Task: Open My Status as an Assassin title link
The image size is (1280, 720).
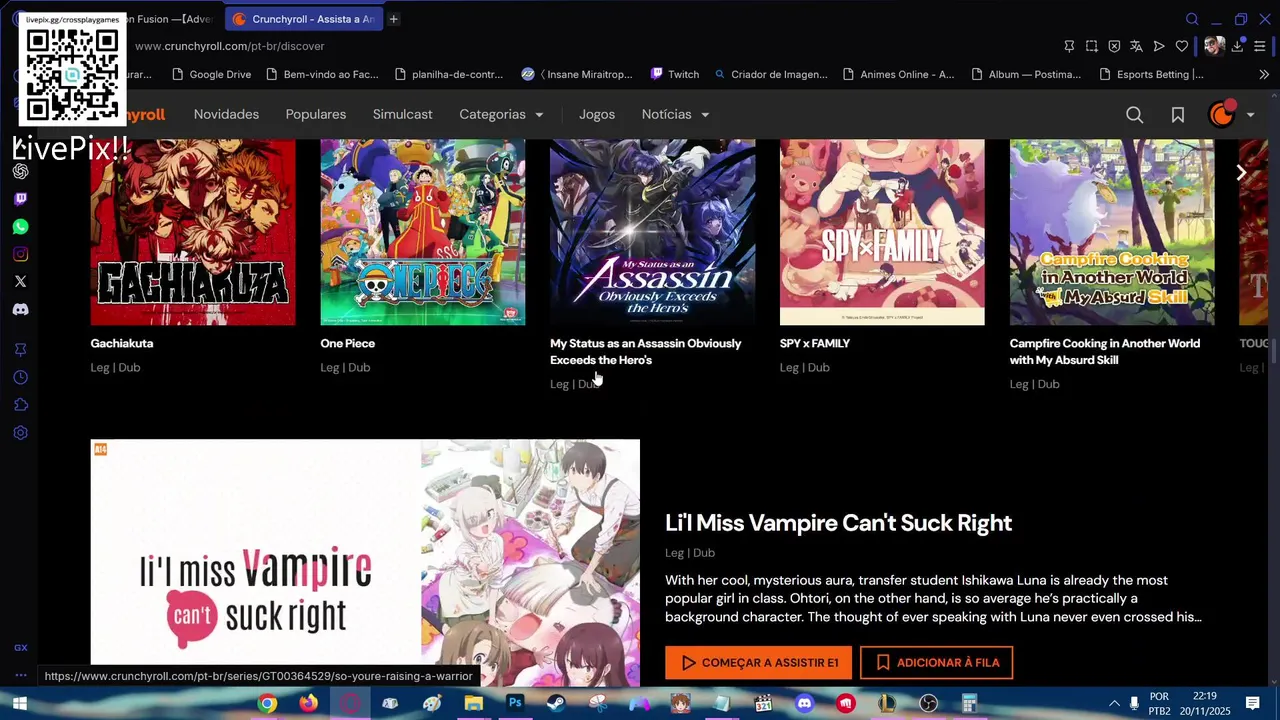Action: pos(646,352)
